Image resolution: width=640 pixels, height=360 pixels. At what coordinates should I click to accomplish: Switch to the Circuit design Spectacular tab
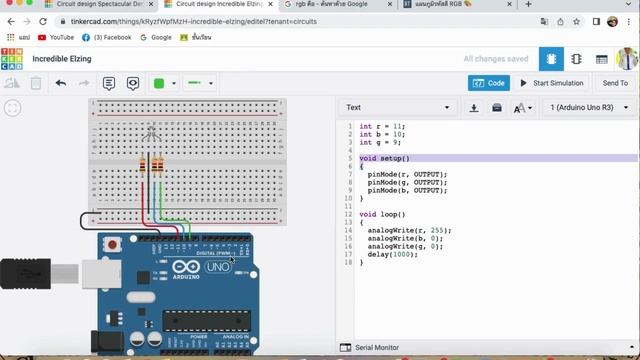point(99,4)
